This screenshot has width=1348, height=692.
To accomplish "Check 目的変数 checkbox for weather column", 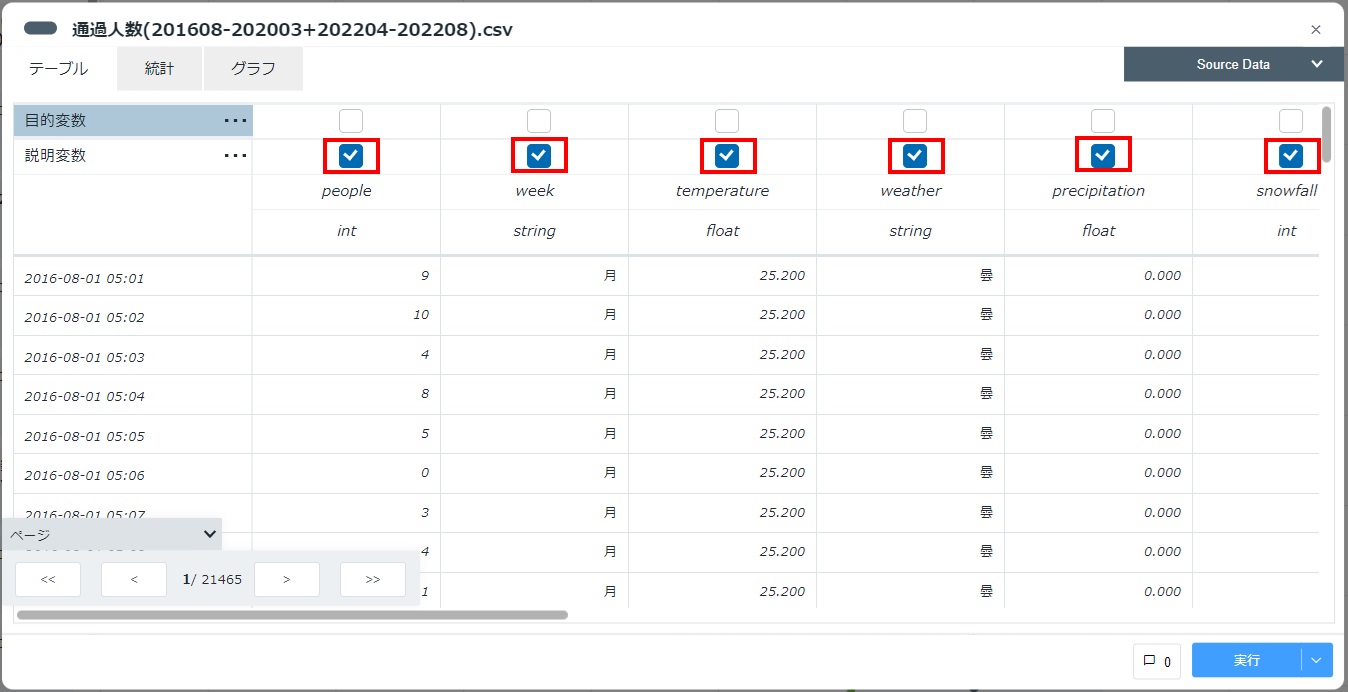I will [915, 121].
